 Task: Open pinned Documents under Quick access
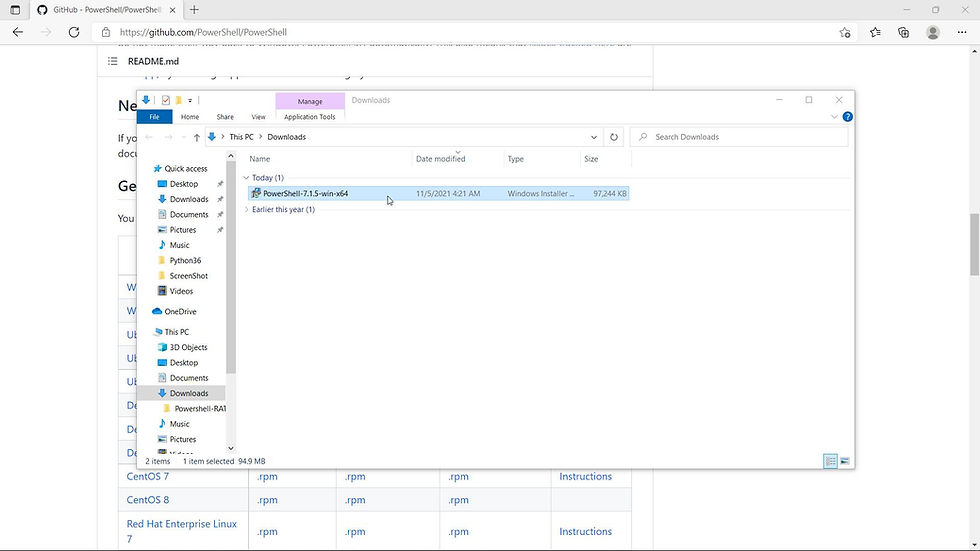[188, 215]
